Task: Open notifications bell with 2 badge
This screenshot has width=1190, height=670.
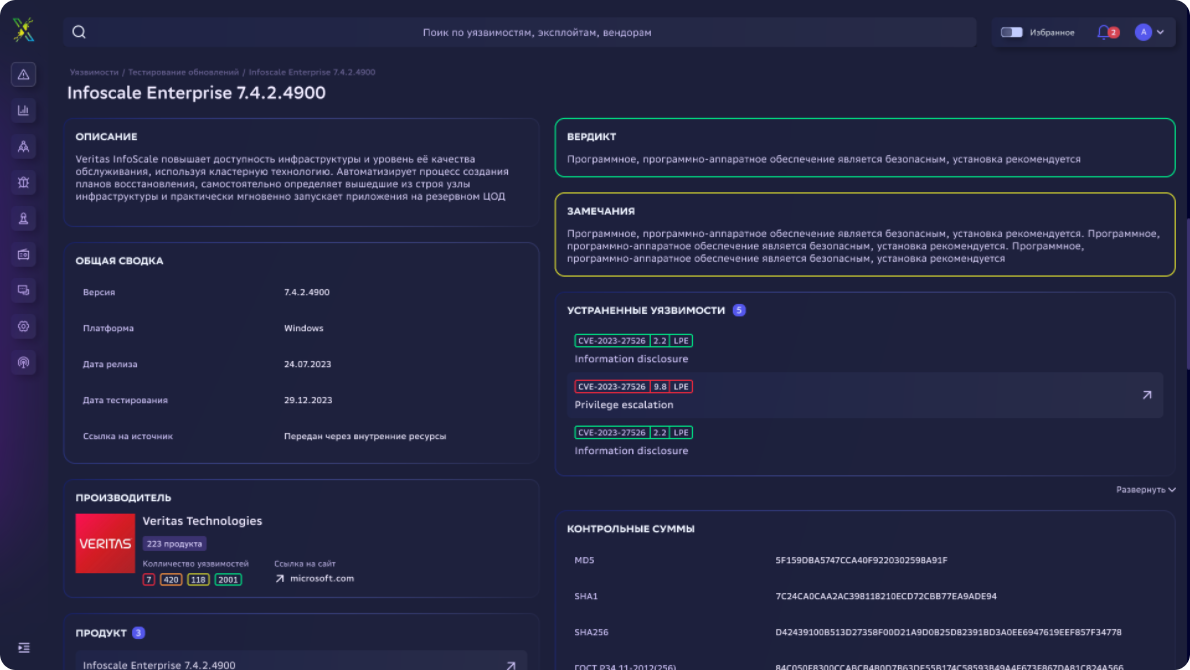Action: click(x=1107, y=32)
